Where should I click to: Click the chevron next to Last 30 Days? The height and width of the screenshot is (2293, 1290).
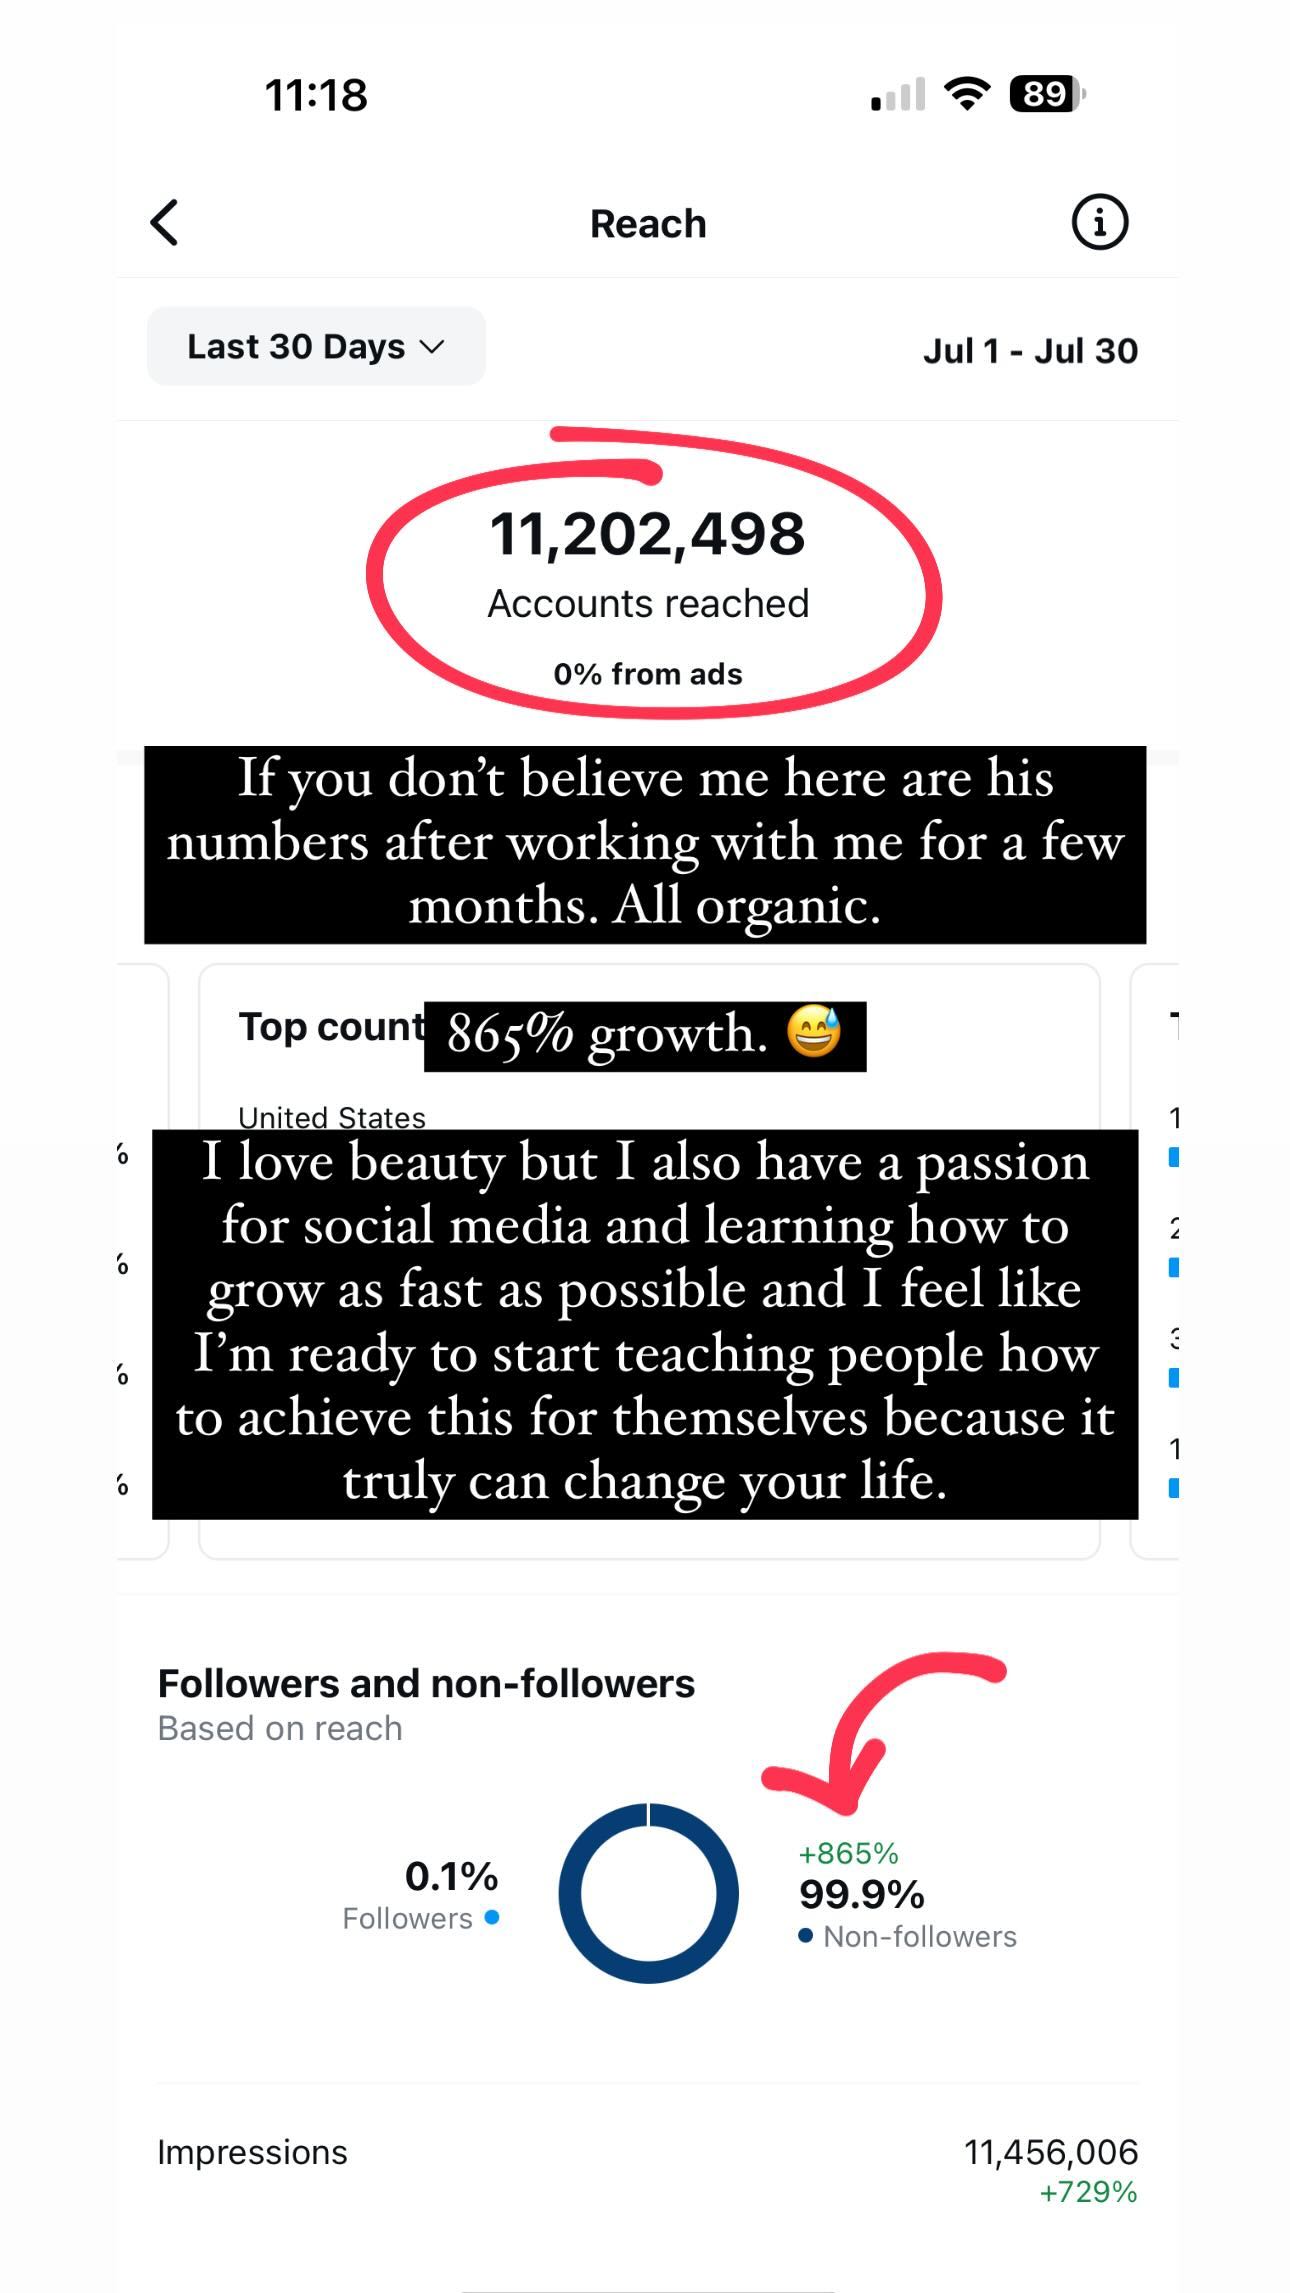(431, 347)
